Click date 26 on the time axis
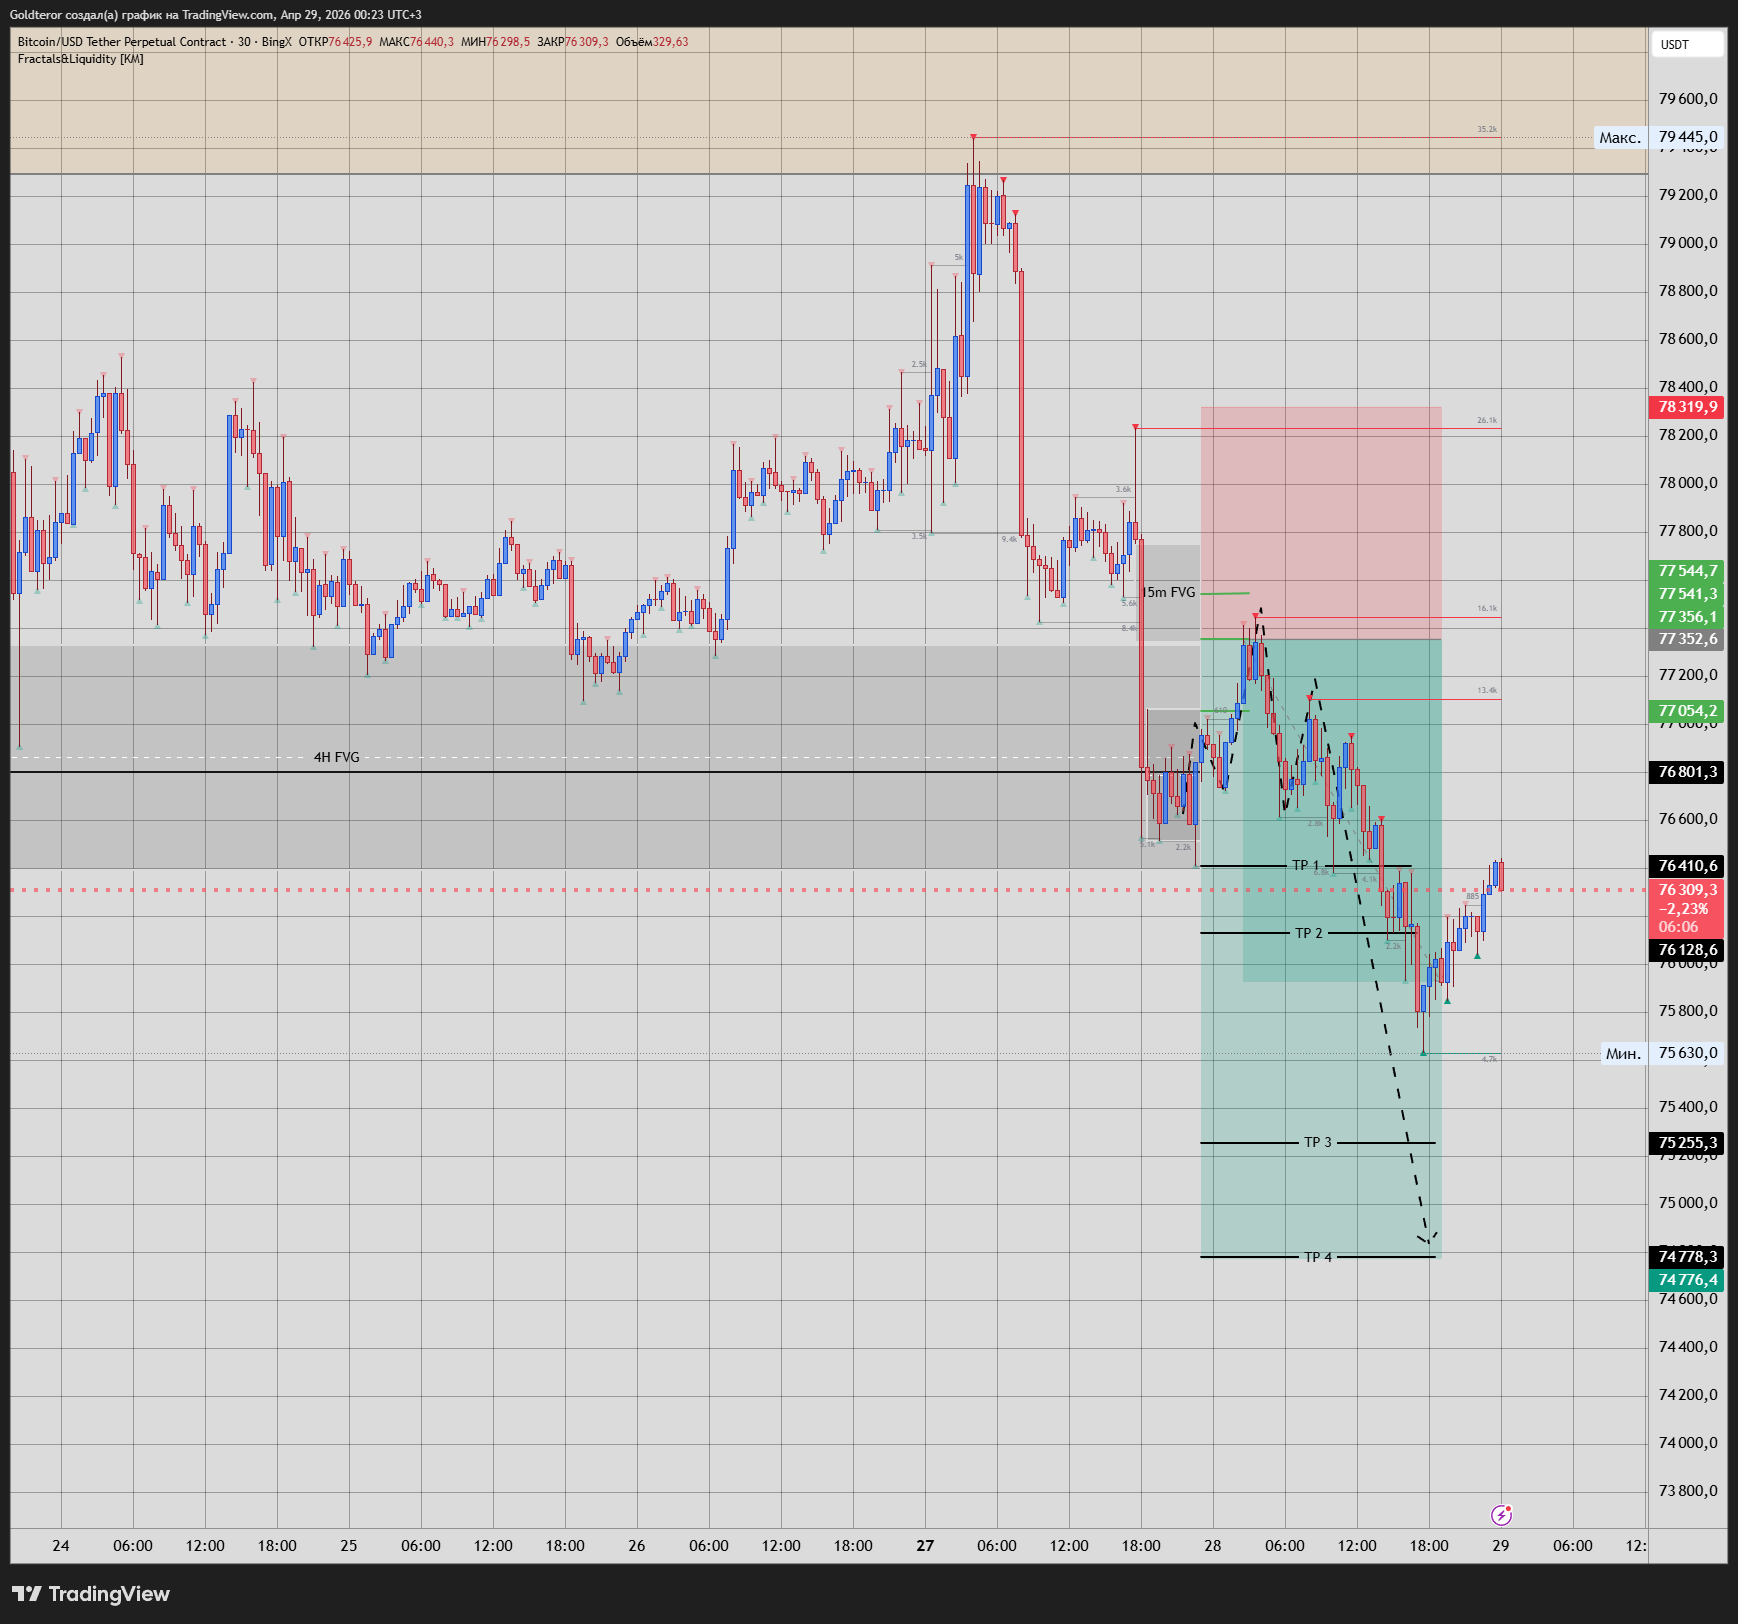 637,1546
